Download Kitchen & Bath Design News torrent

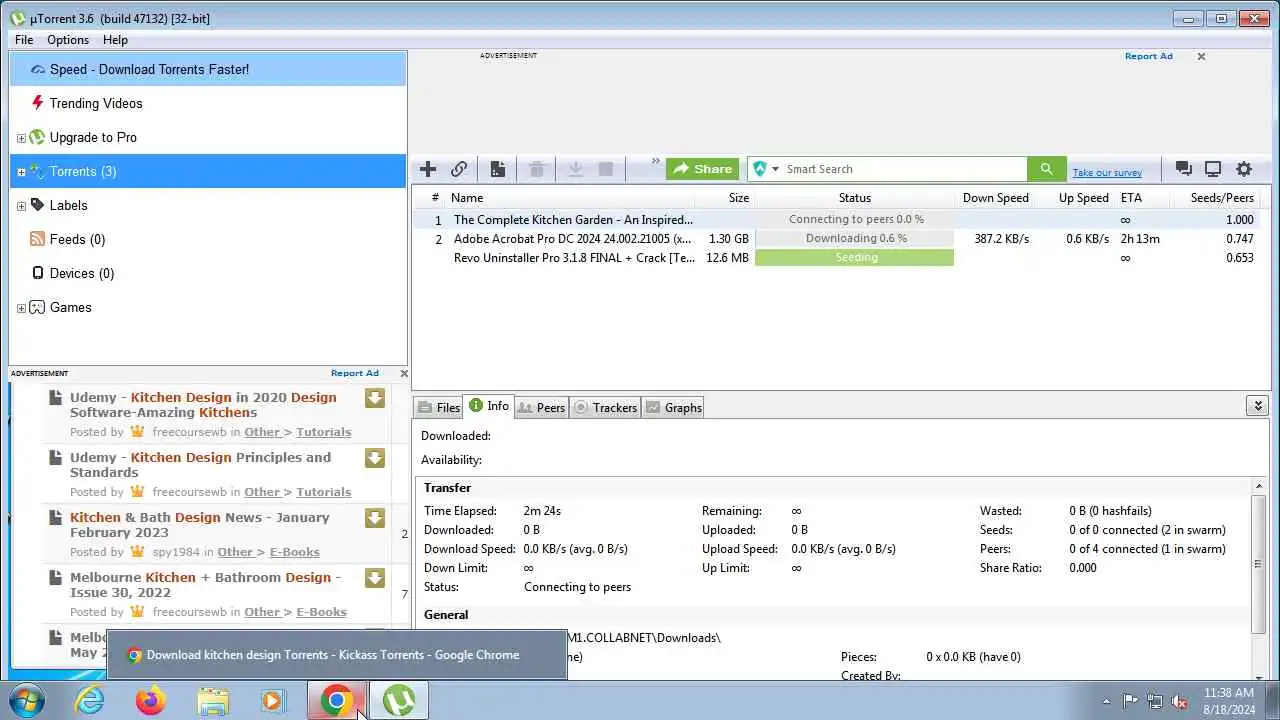[x=375, y=518]
